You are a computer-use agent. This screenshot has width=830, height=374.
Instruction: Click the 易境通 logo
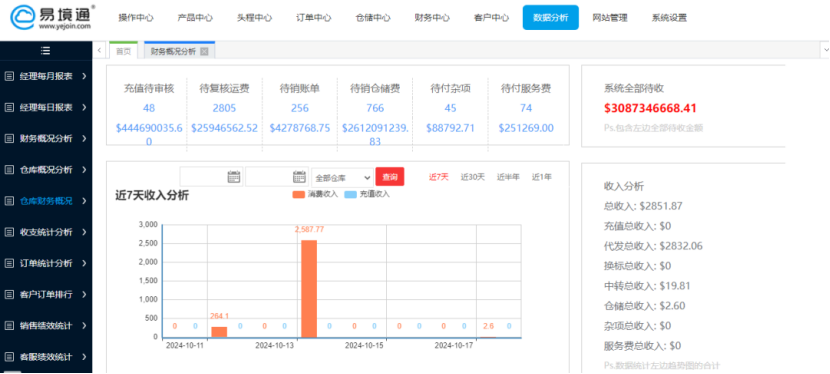52,17
